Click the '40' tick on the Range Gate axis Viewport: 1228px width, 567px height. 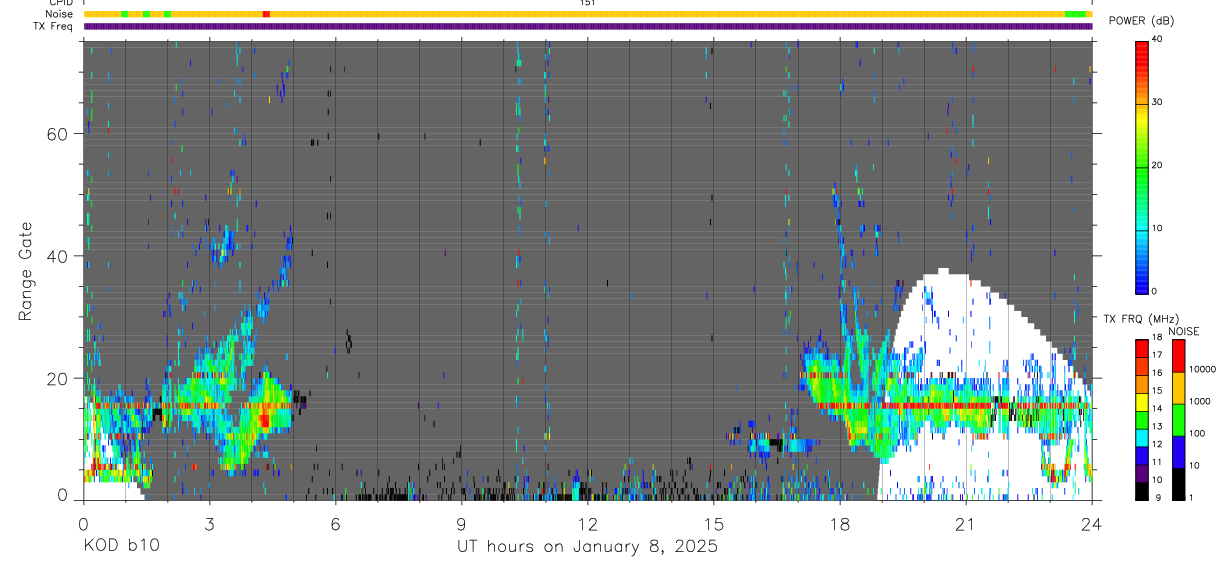[58, 256]
